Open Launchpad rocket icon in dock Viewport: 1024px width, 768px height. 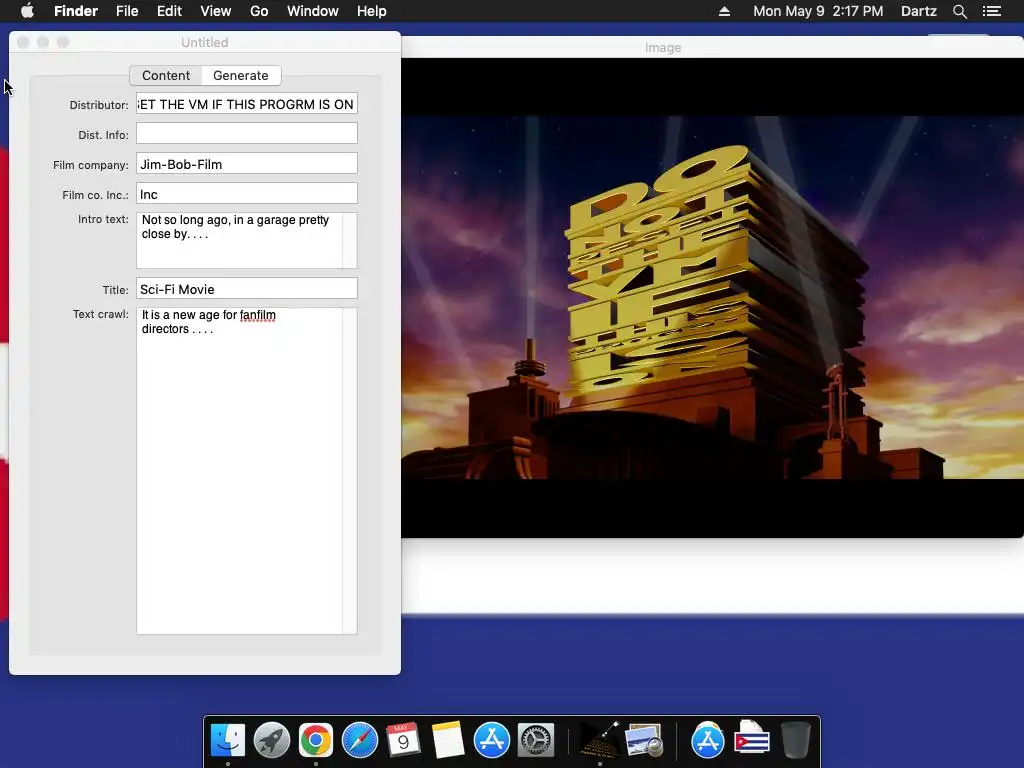tap(272, 740)
